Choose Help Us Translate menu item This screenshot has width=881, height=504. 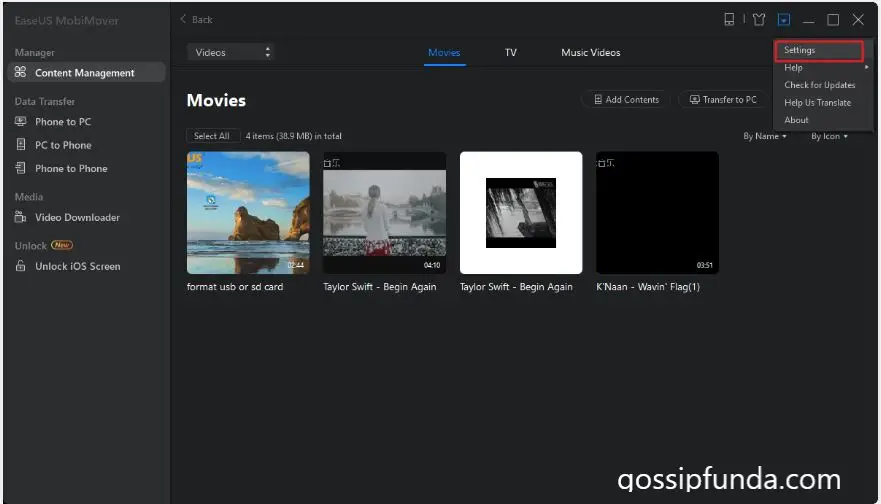coord(818,103)
